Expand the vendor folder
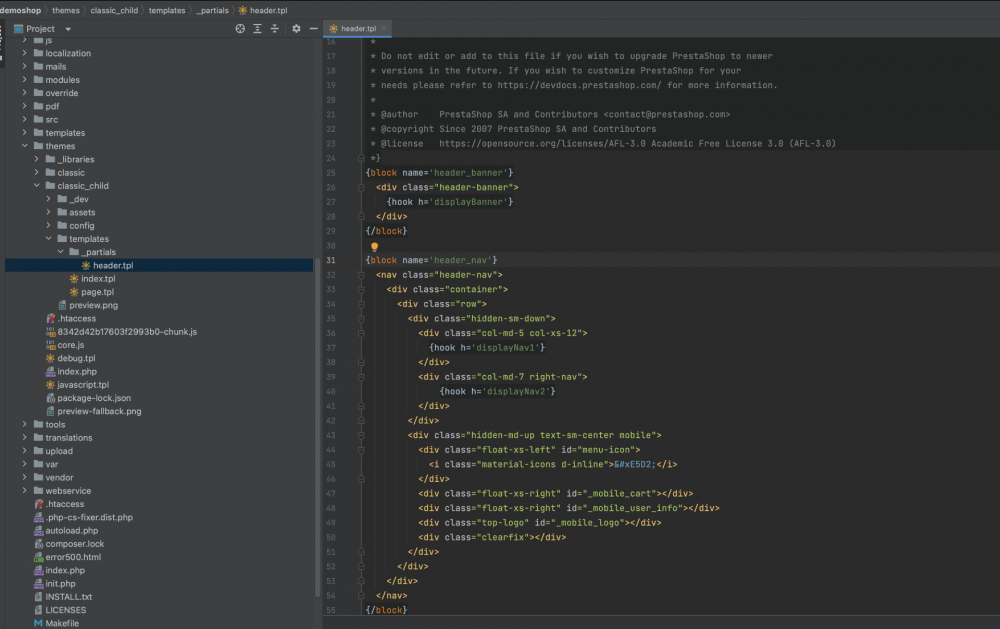This screenshot has width=1000, height=629. (24, 477)
